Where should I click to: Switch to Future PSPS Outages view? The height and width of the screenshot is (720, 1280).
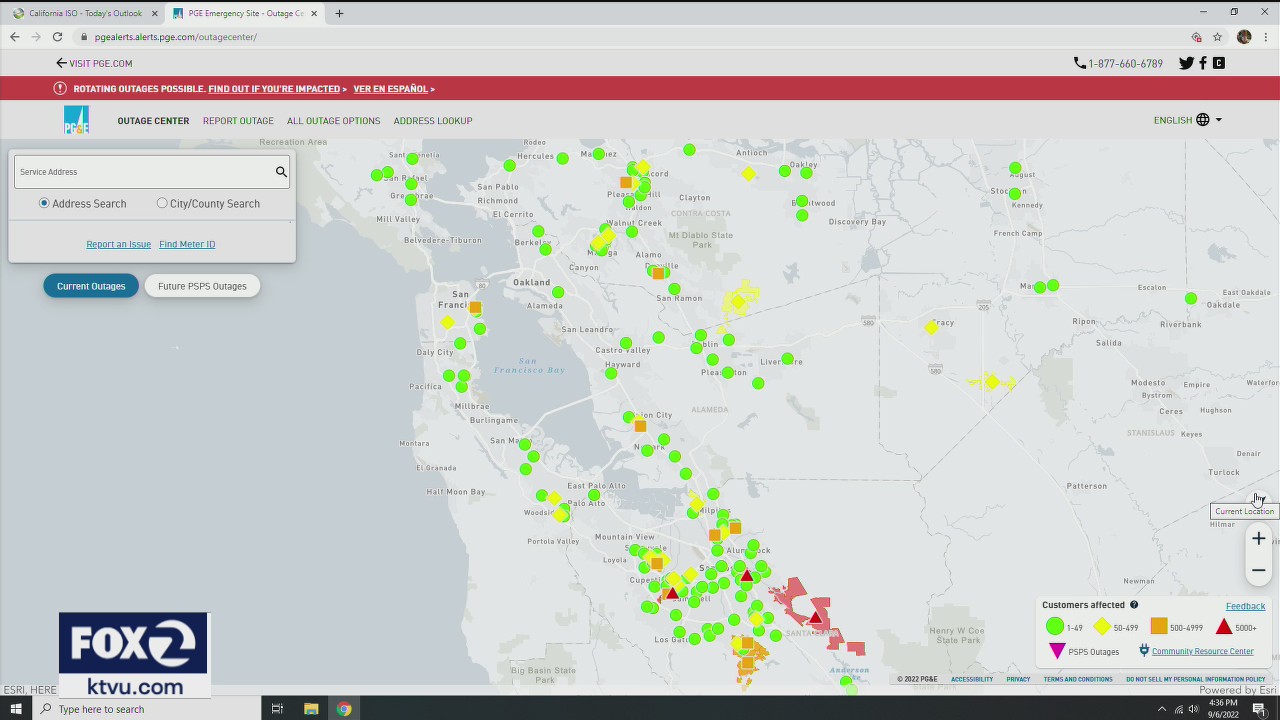point(202,286)
